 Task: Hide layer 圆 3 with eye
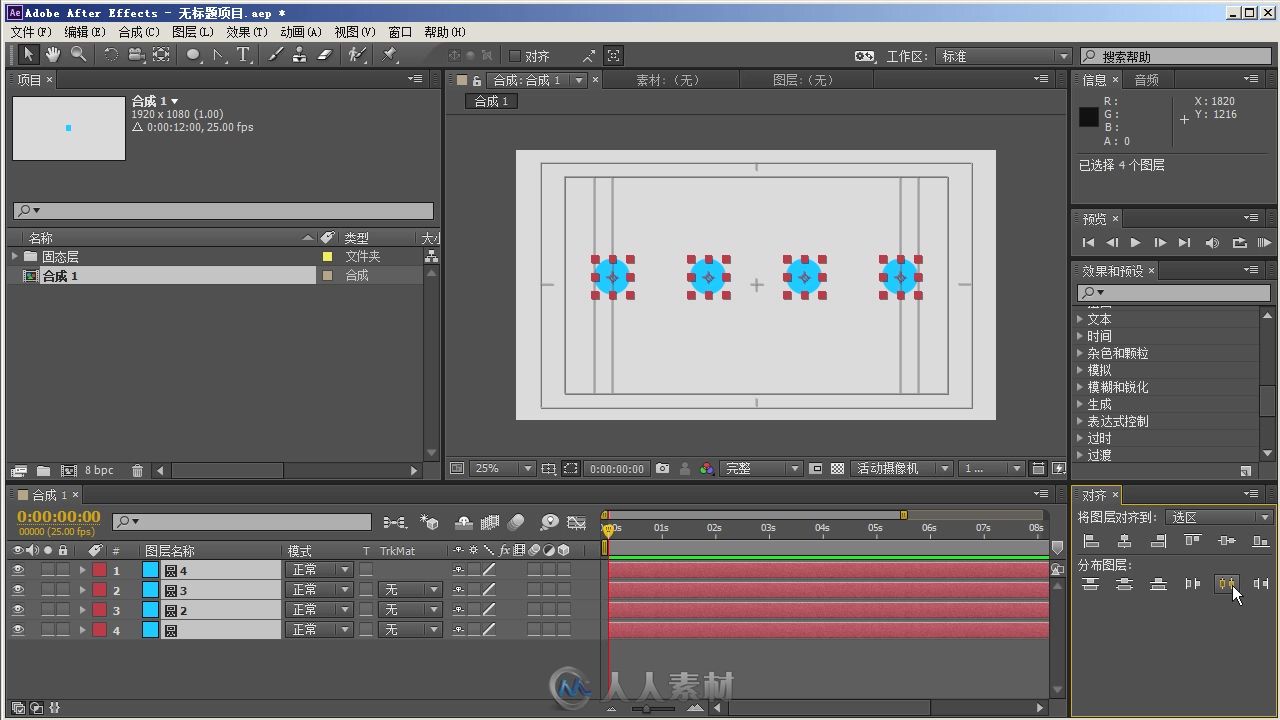tap(17, 590)
